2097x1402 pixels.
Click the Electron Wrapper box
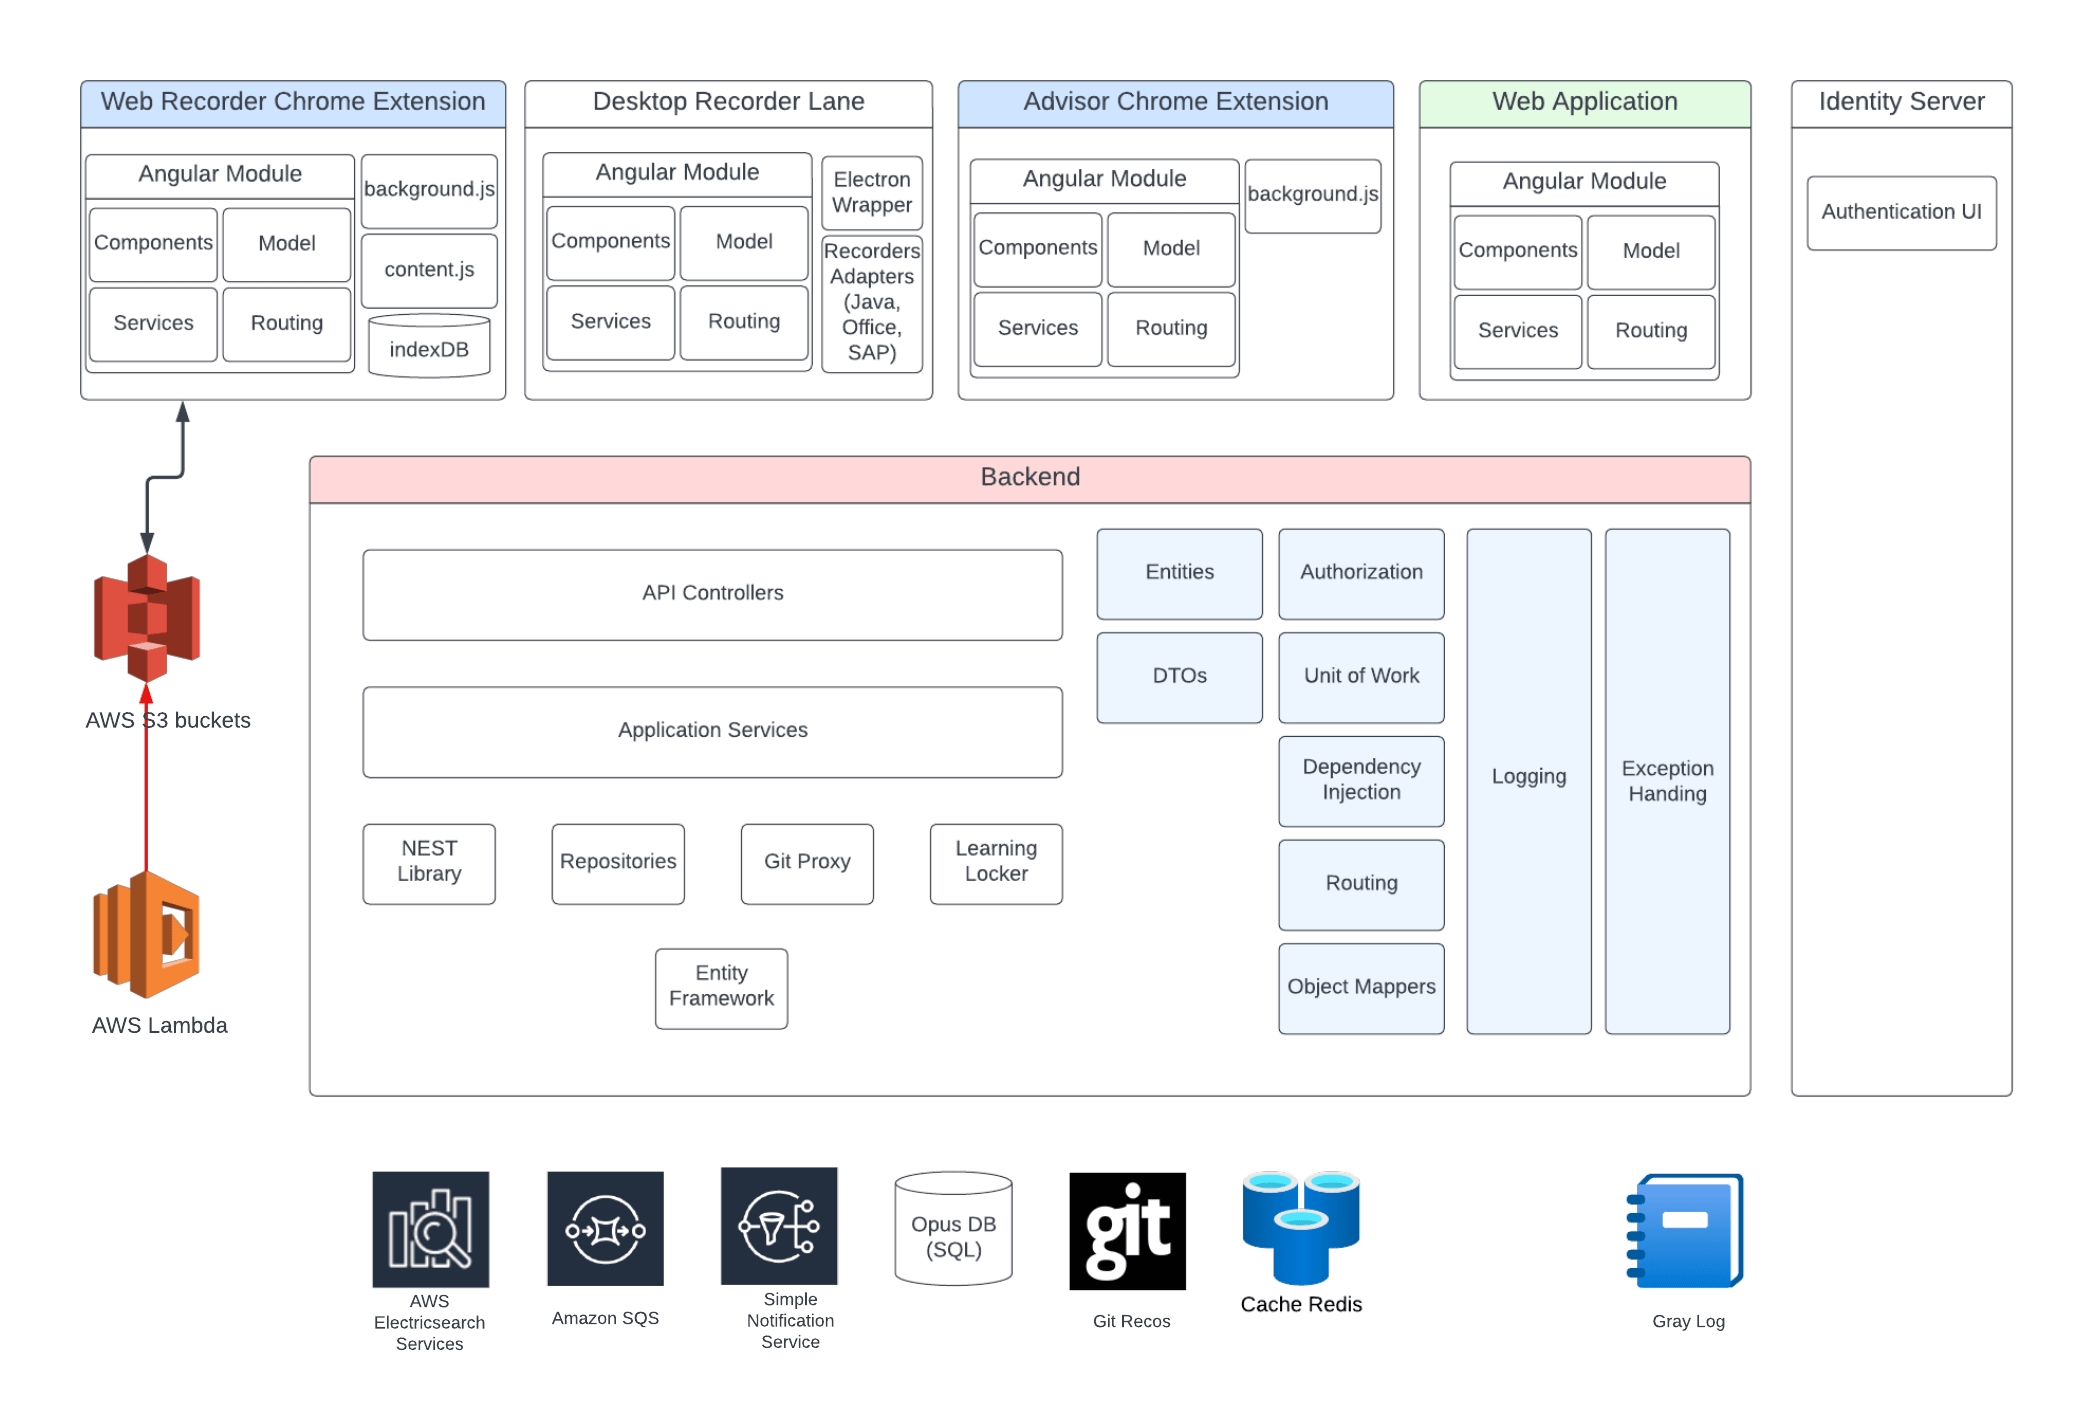(871, 193)
